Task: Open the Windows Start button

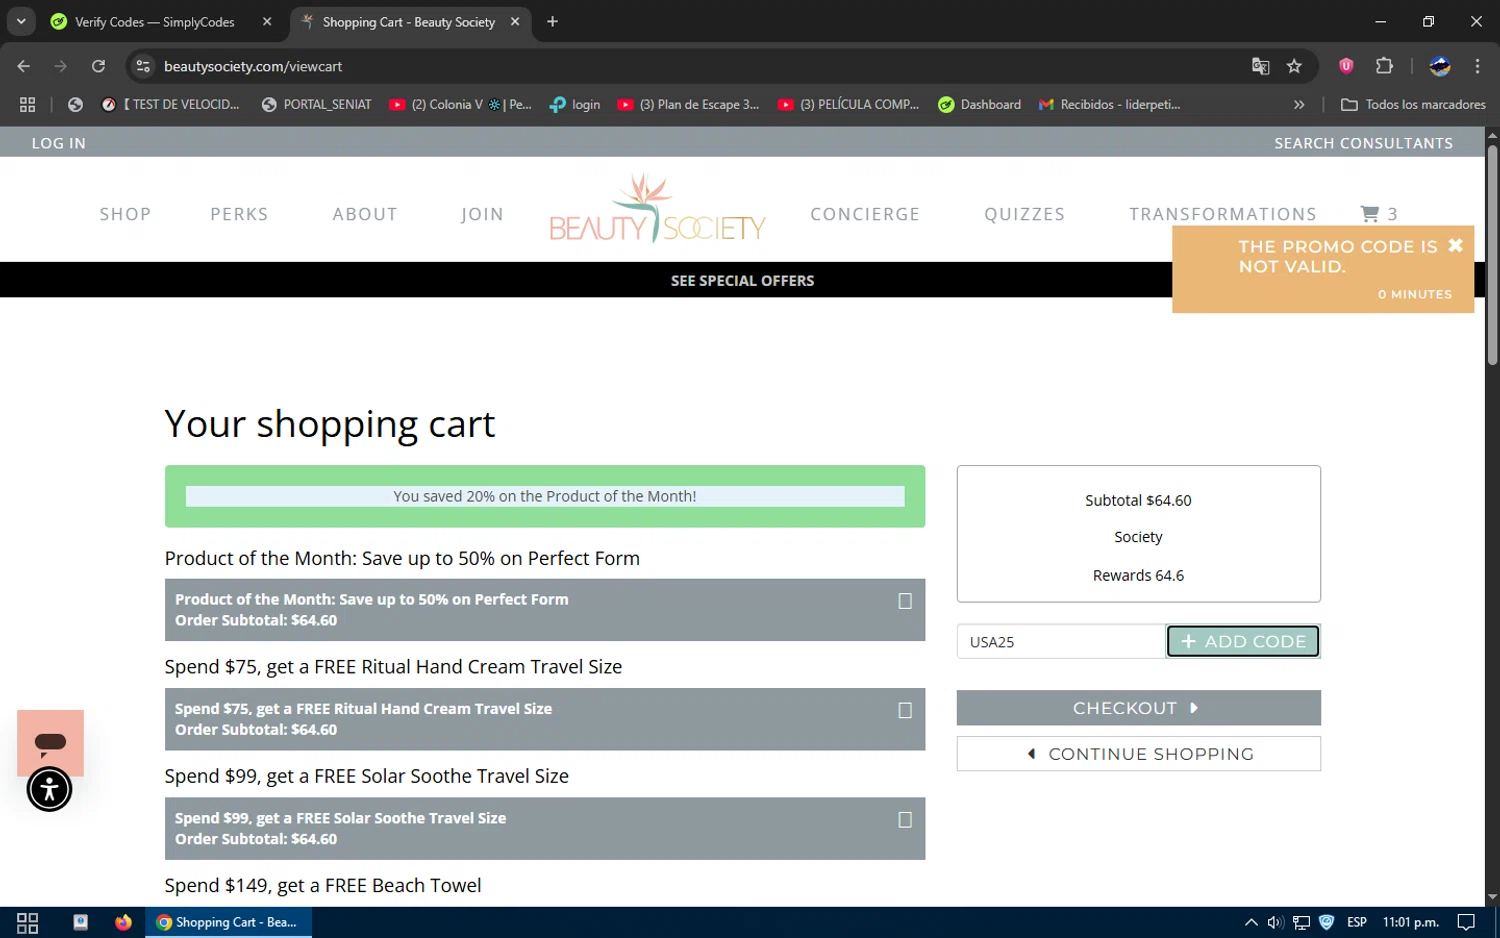Action: (x=27, y=922)
